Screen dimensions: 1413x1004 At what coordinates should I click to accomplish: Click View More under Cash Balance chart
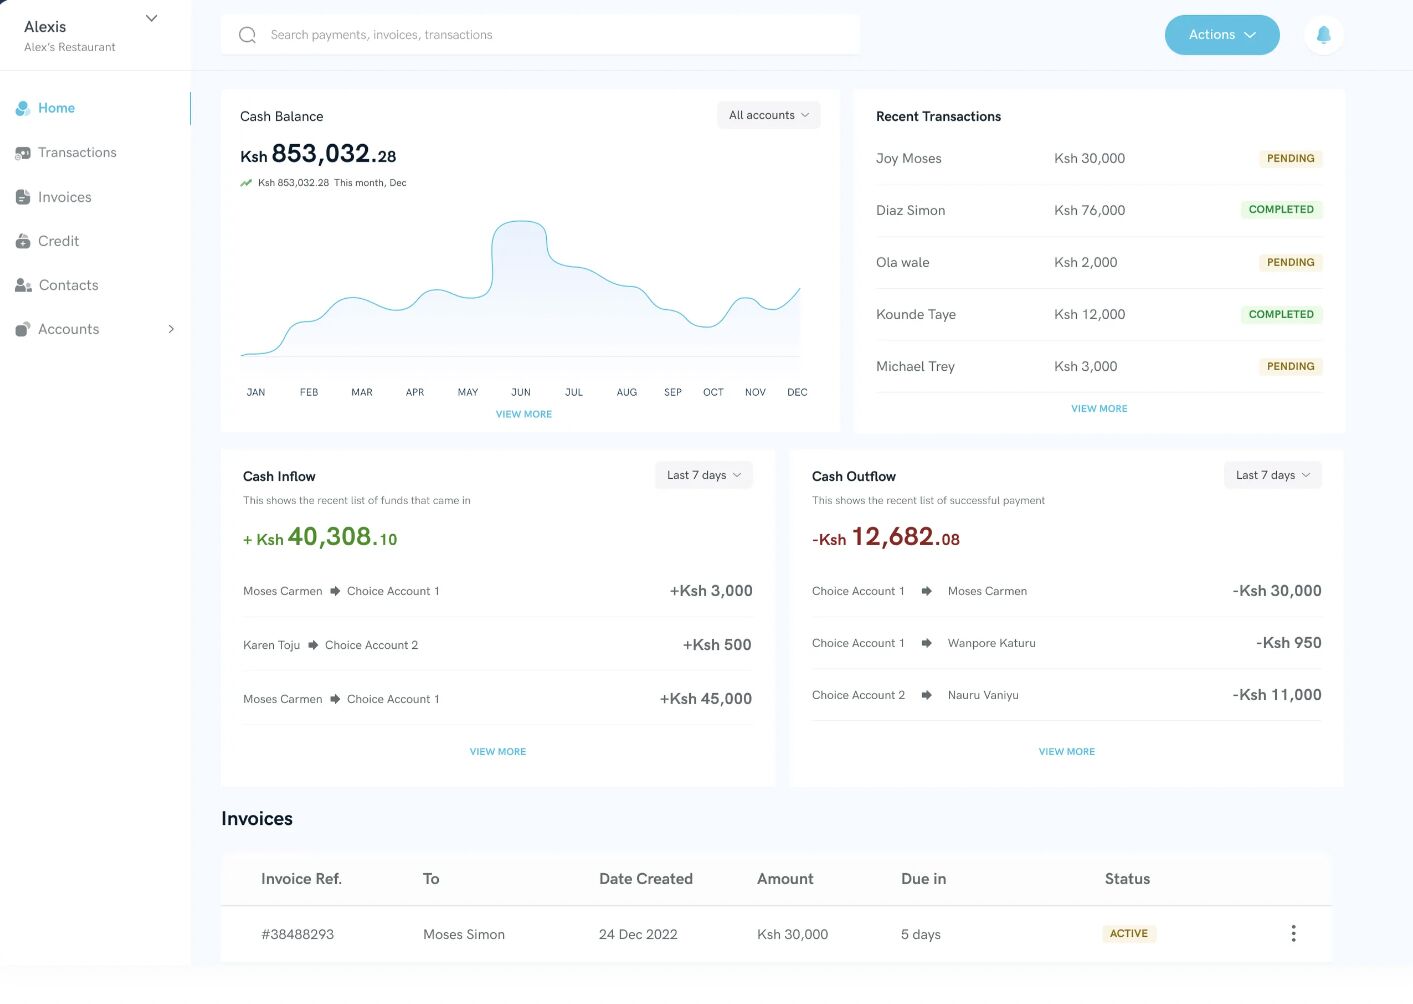524,414
